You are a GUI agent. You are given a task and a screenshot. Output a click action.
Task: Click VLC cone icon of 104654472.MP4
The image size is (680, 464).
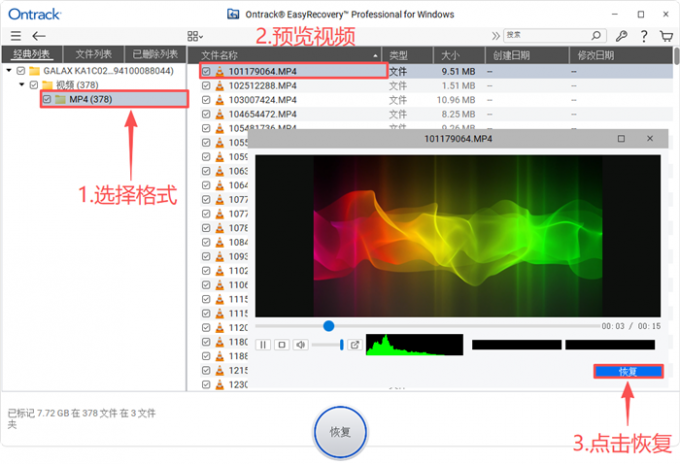(x=220, y=114)
